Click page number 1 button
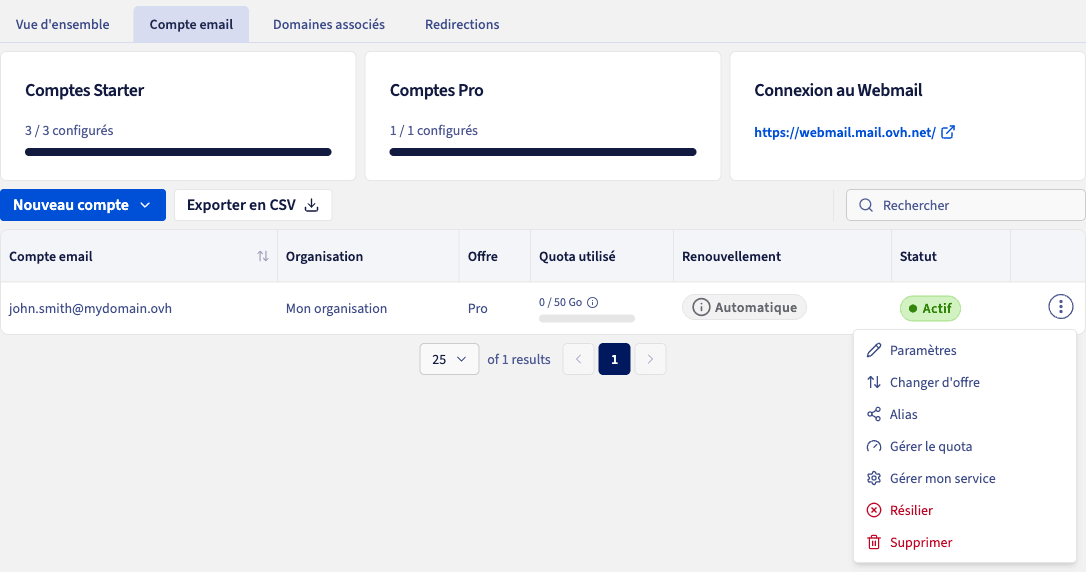The width and height of the screenshot is (1086, 572). click(614, 359)
